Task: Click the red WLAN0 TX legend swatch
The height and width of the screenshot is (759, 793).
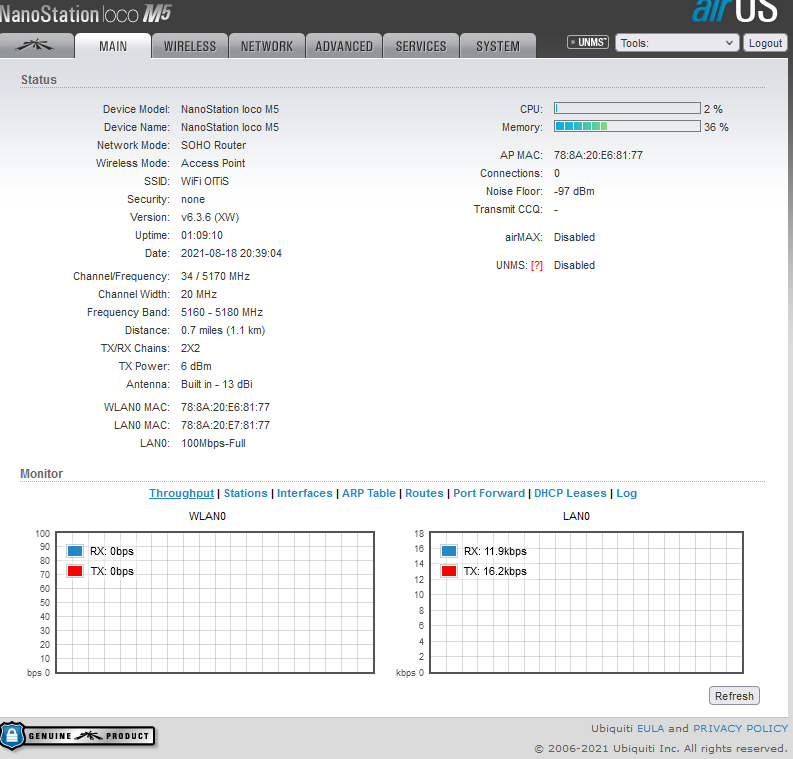Action: tap(75, 571)
